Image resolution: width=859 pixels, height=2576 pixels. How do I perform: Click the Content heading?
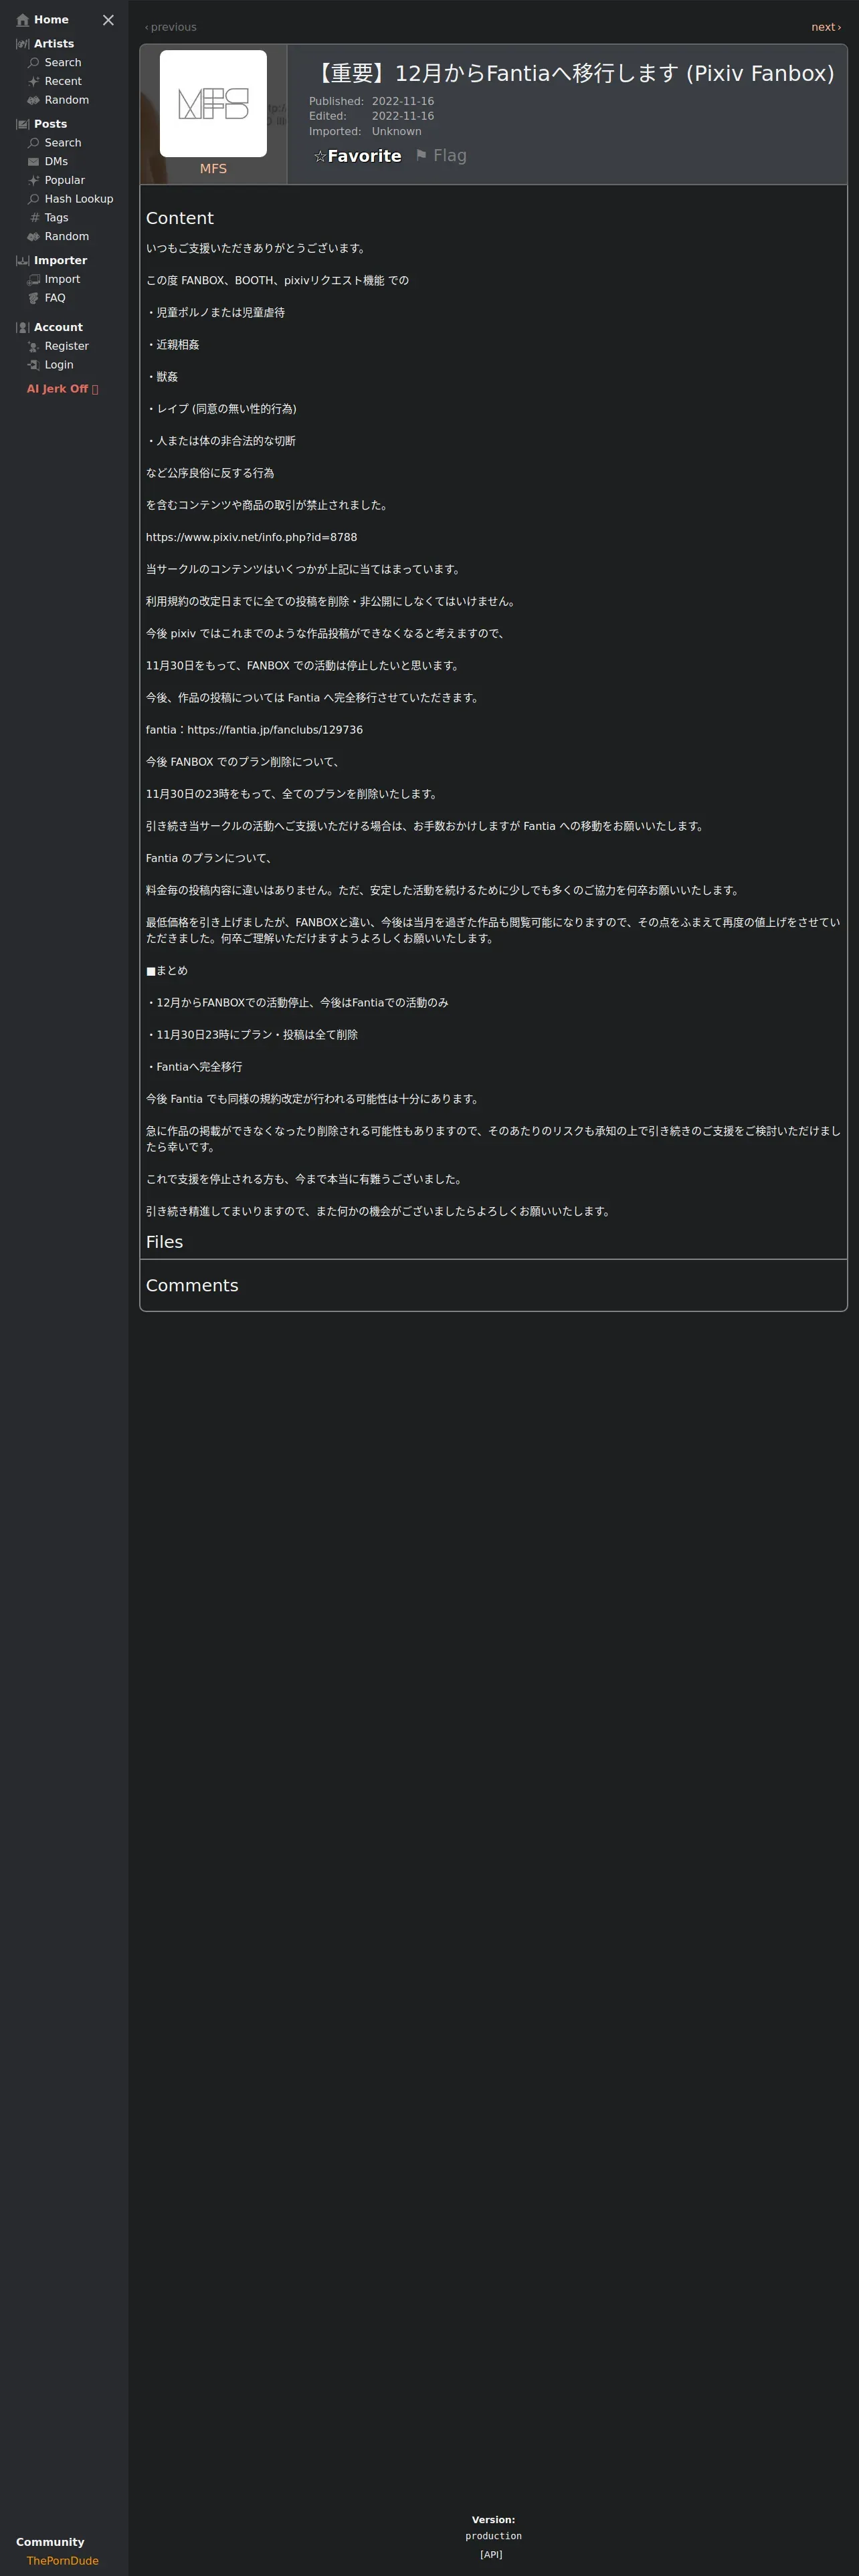(180, 218)
